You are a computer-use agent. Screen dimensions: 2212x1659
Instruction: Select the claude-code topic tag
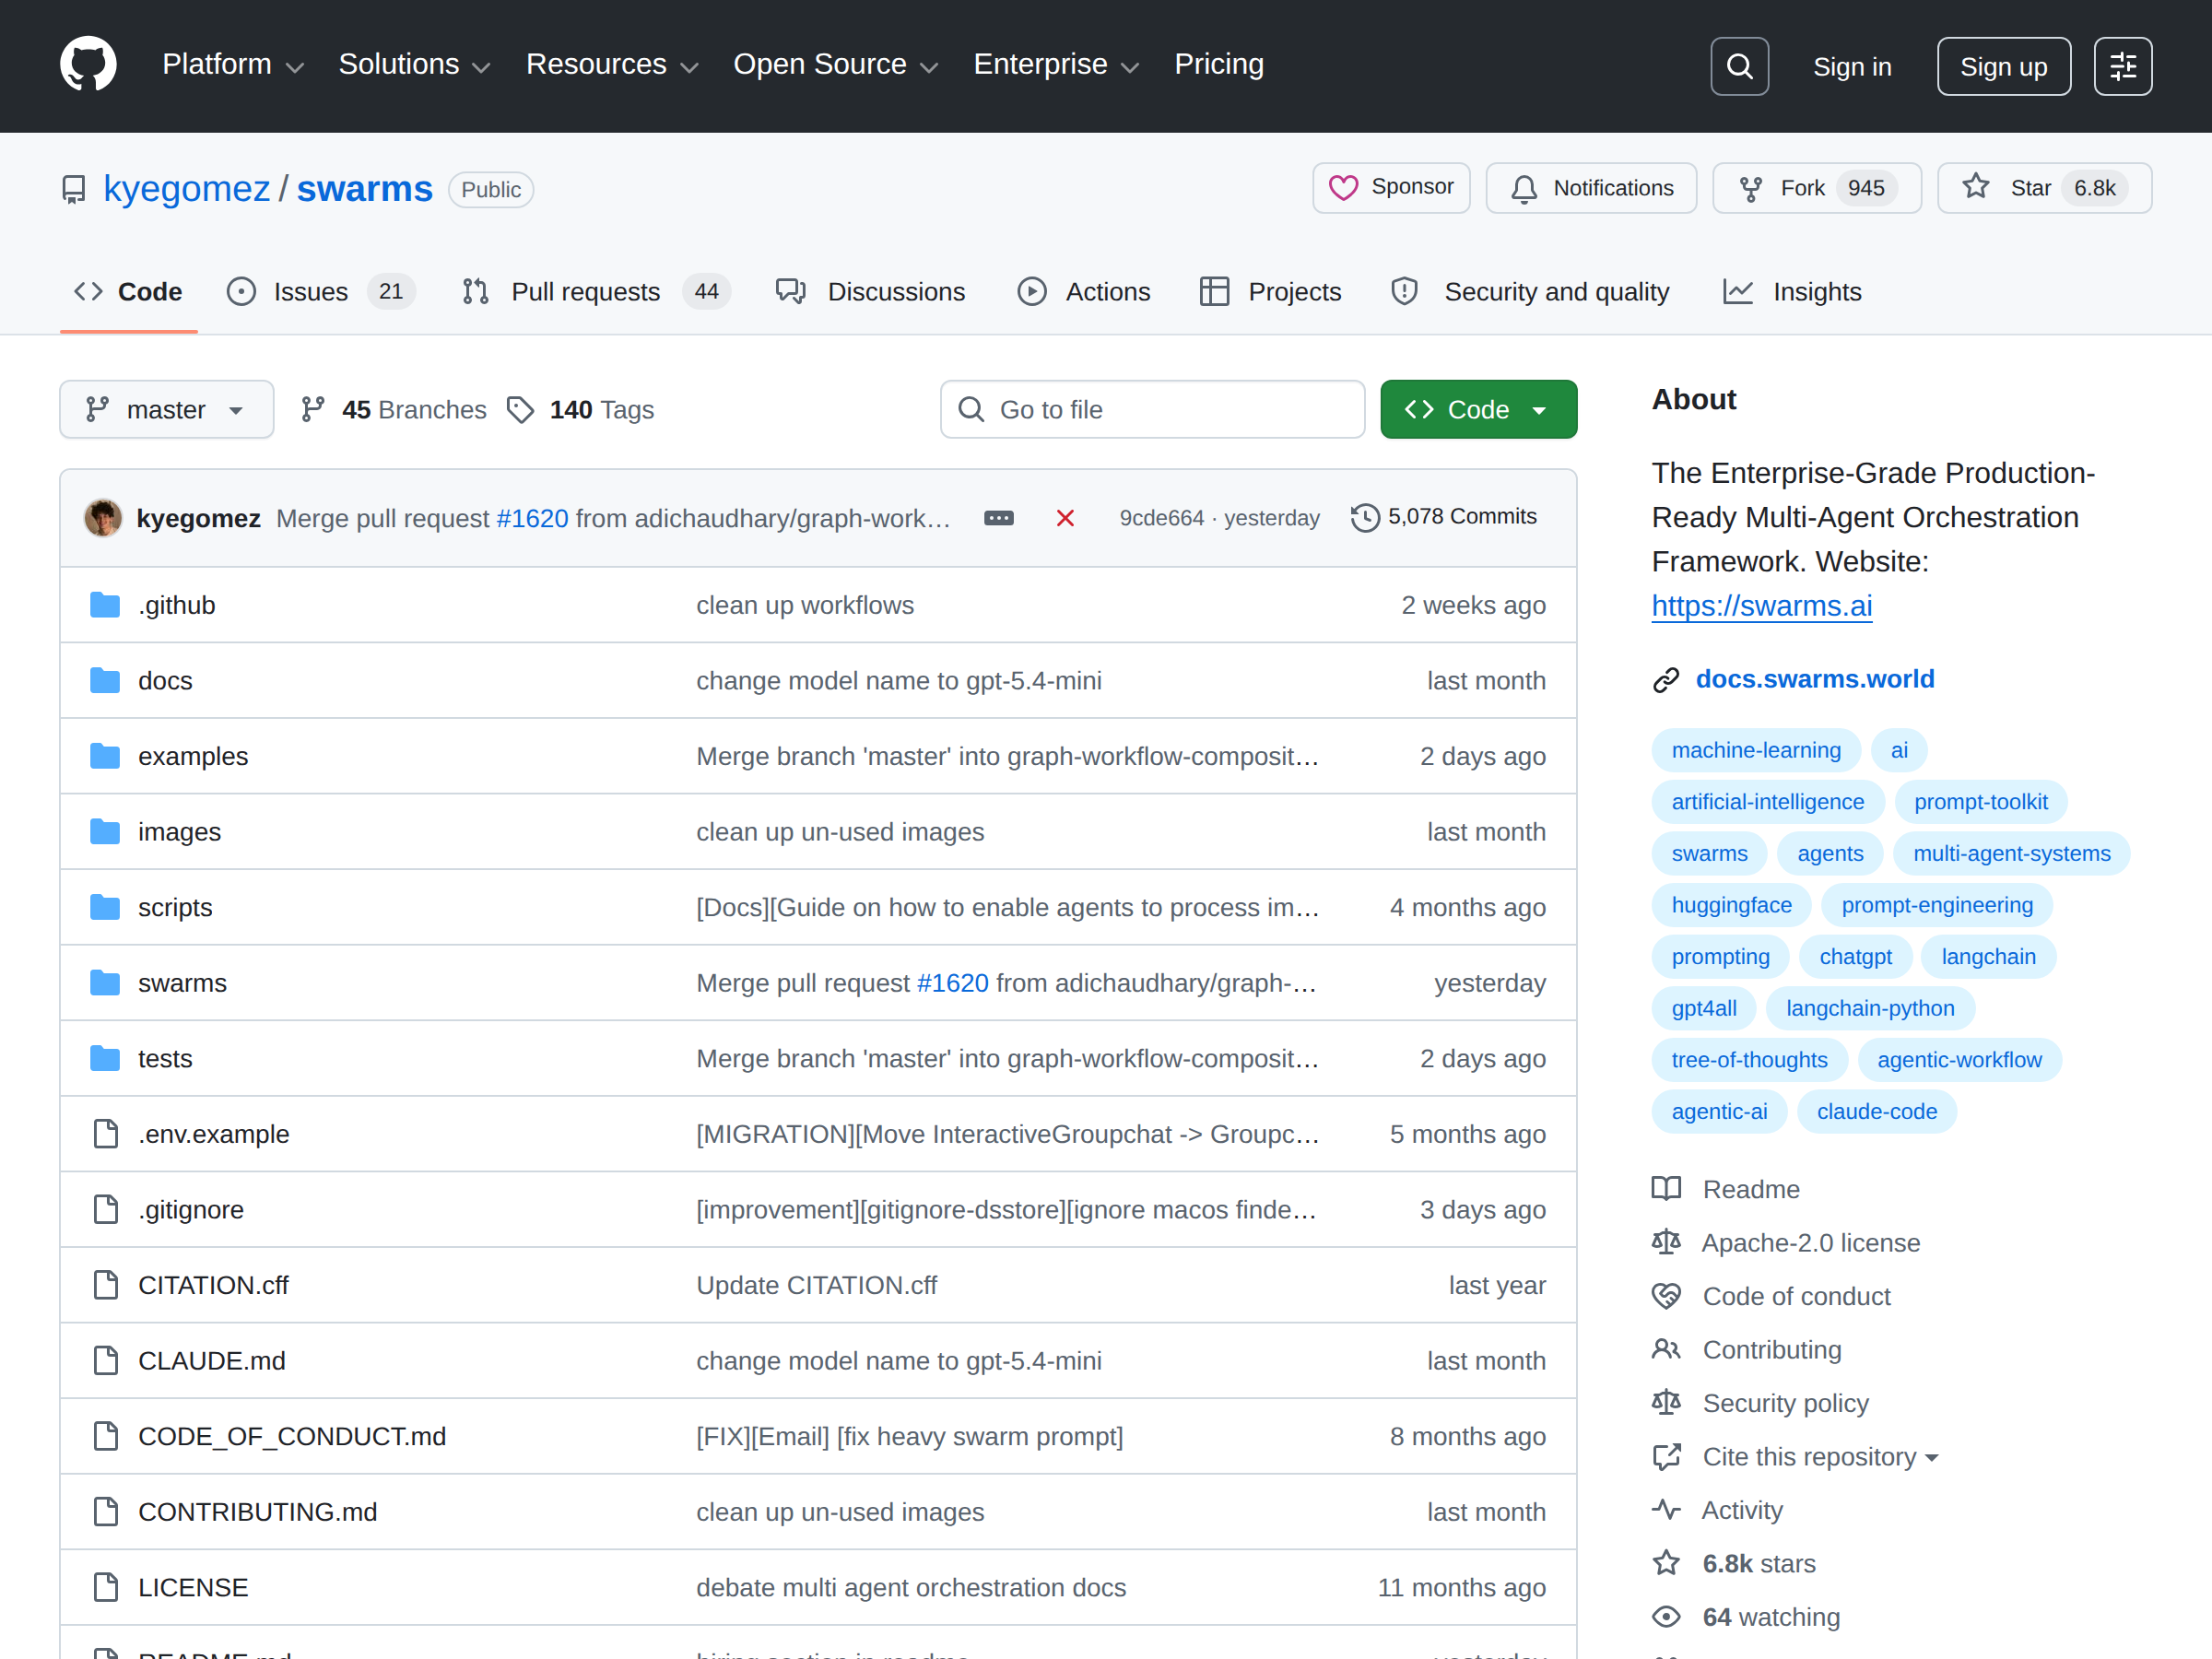point(1876,1111)
